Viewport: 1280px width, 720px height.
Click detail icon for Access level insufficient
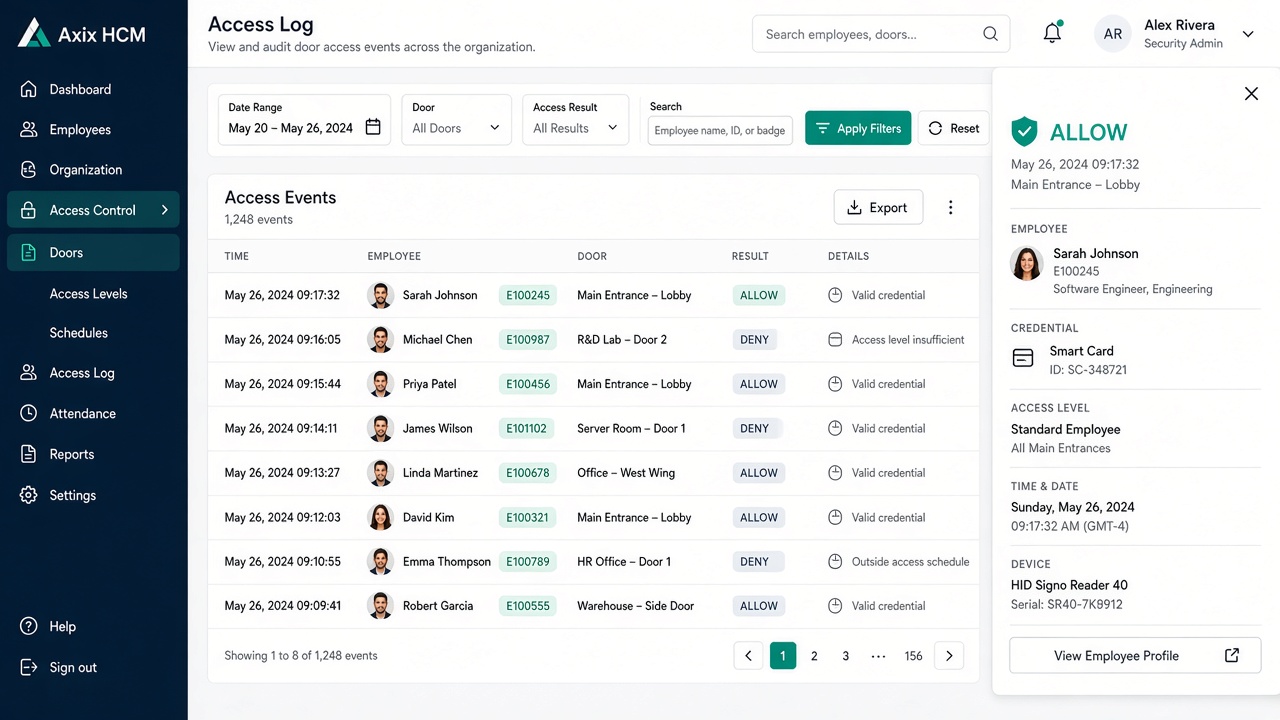tap(835, 340)
